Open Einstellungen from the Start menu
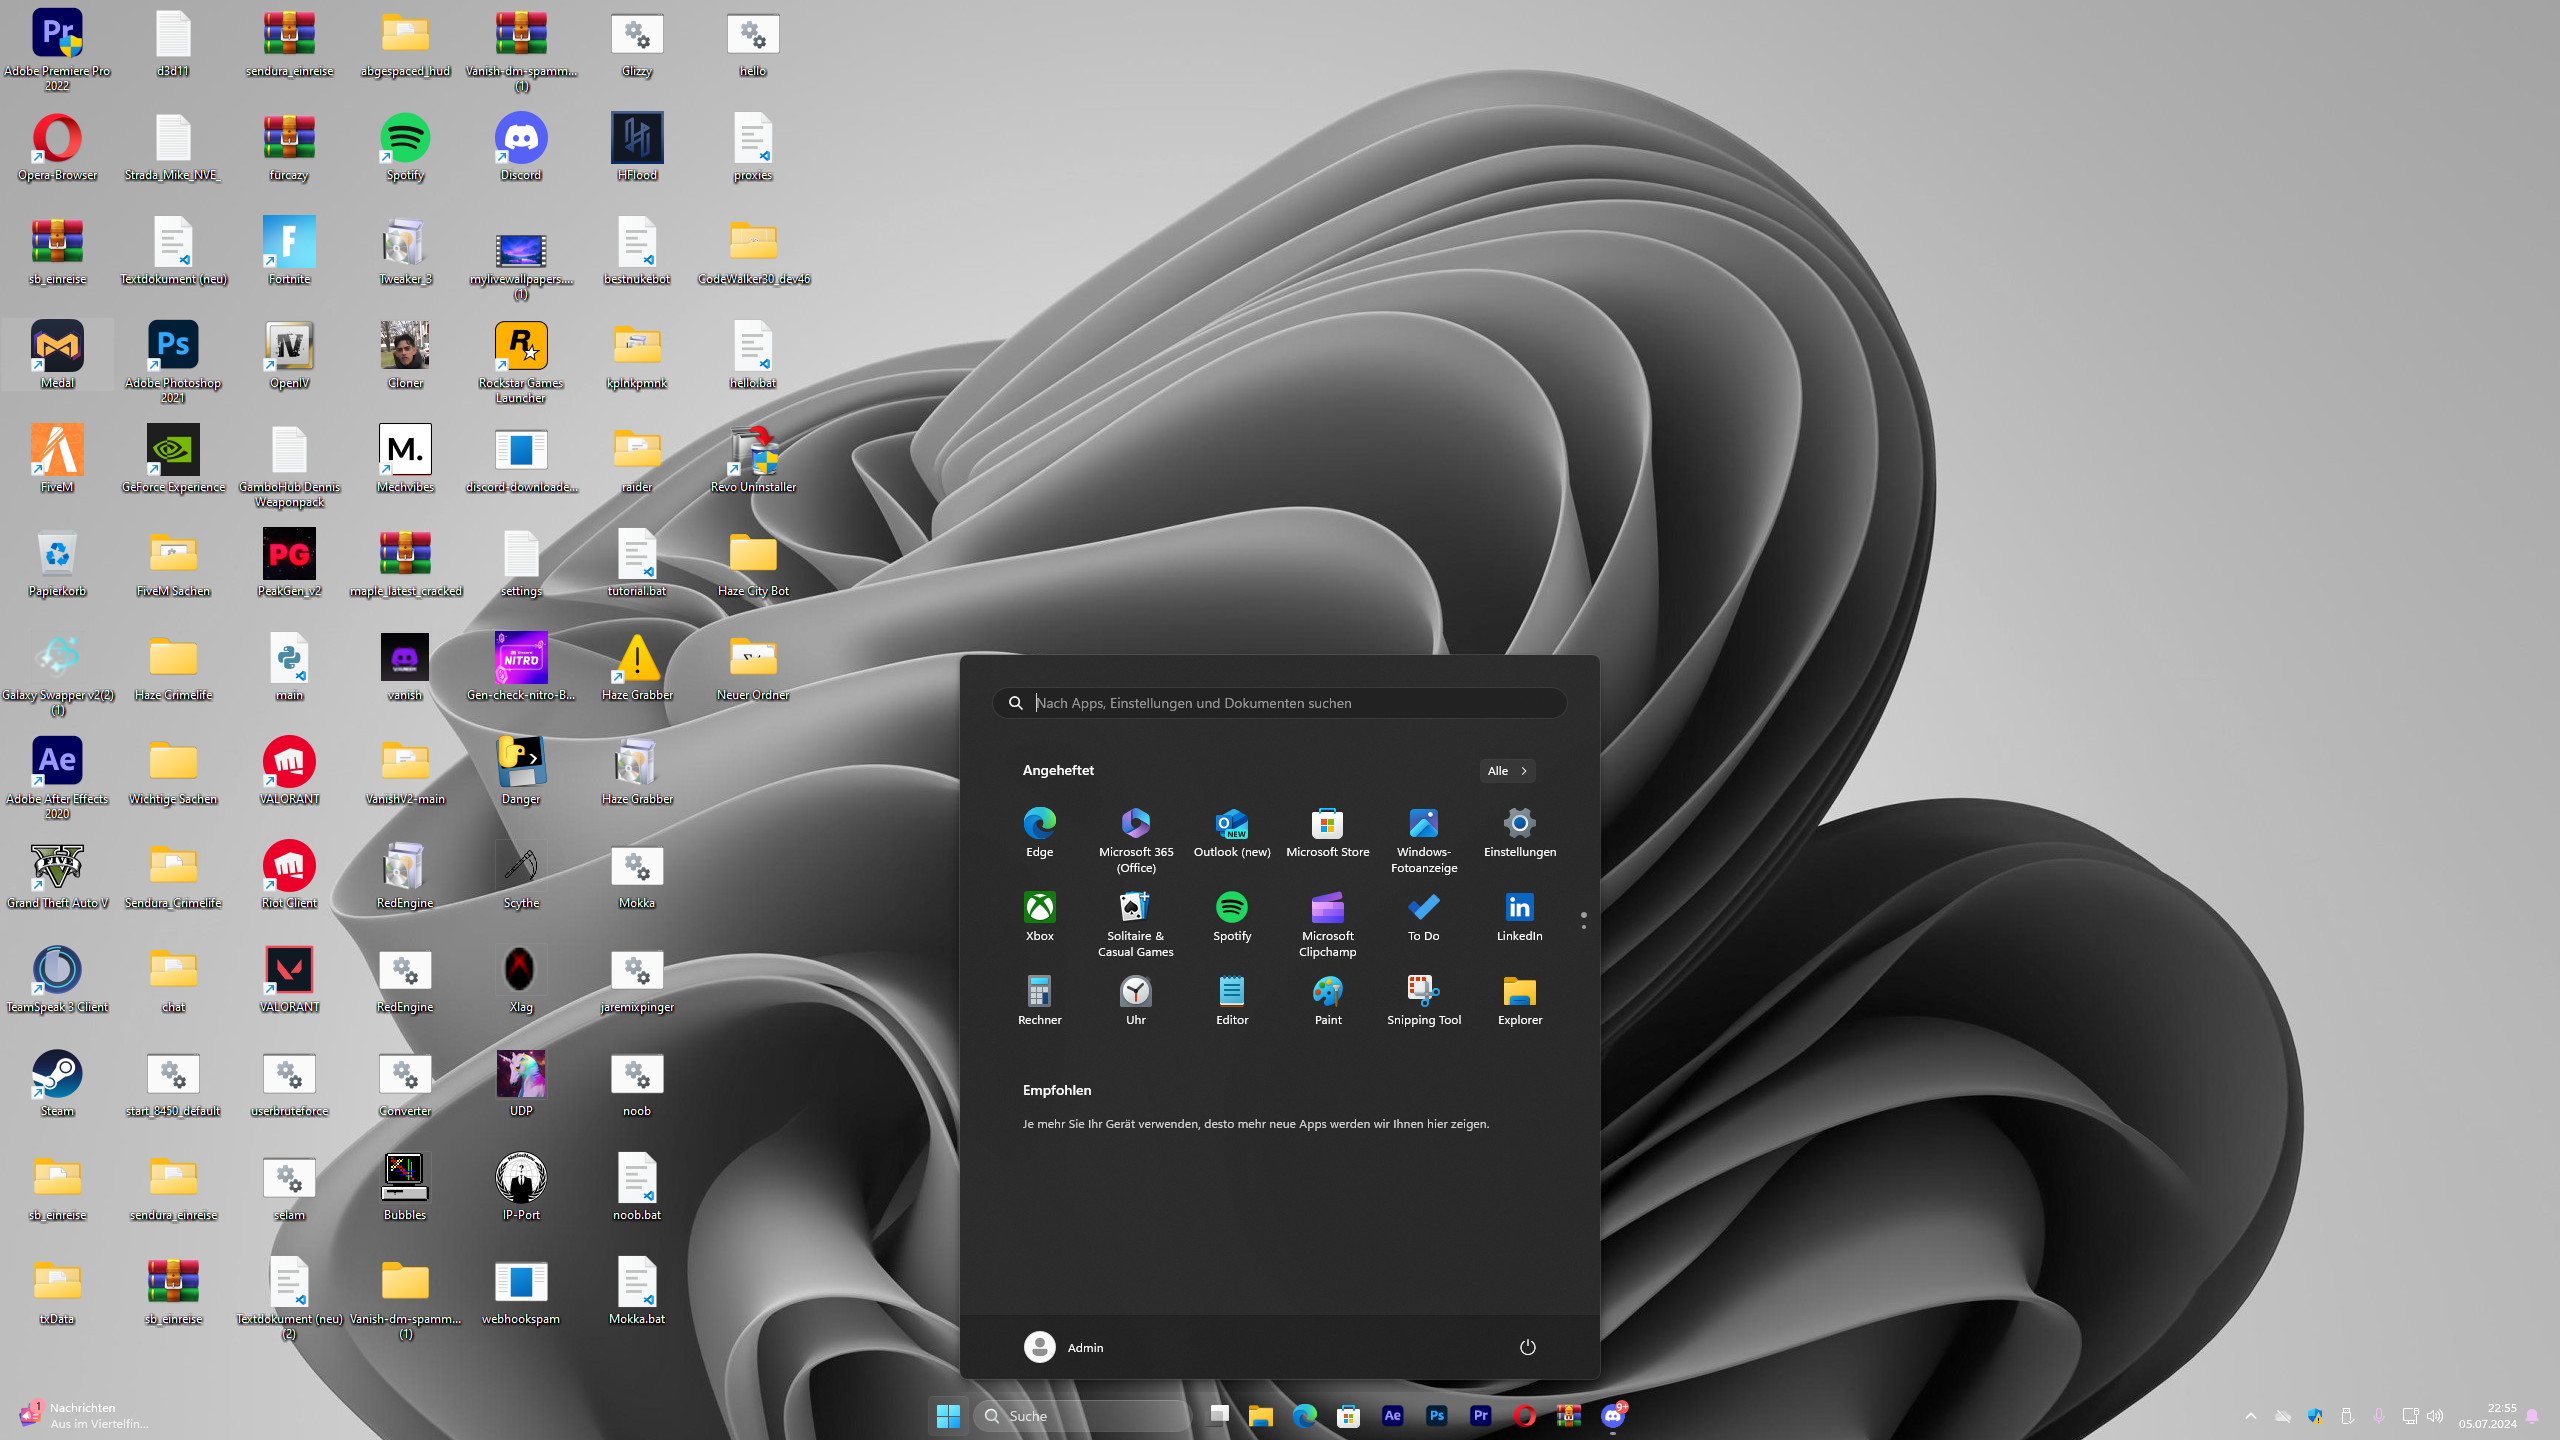Image resolution: width=2560 pixels, height=1440 pixels. (x=1520, y=833)
